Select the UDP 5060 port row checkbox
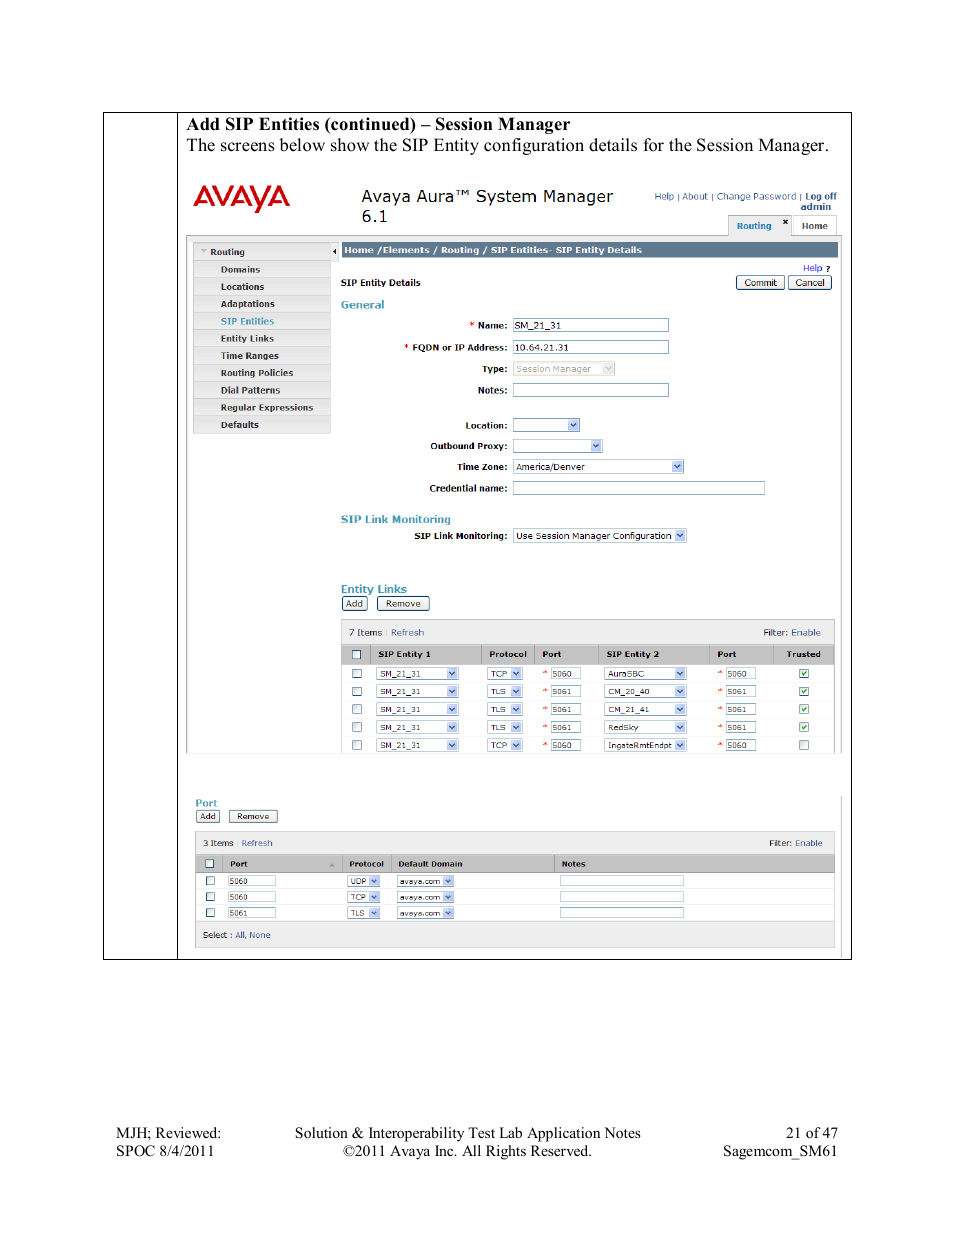 pos(210,881)
